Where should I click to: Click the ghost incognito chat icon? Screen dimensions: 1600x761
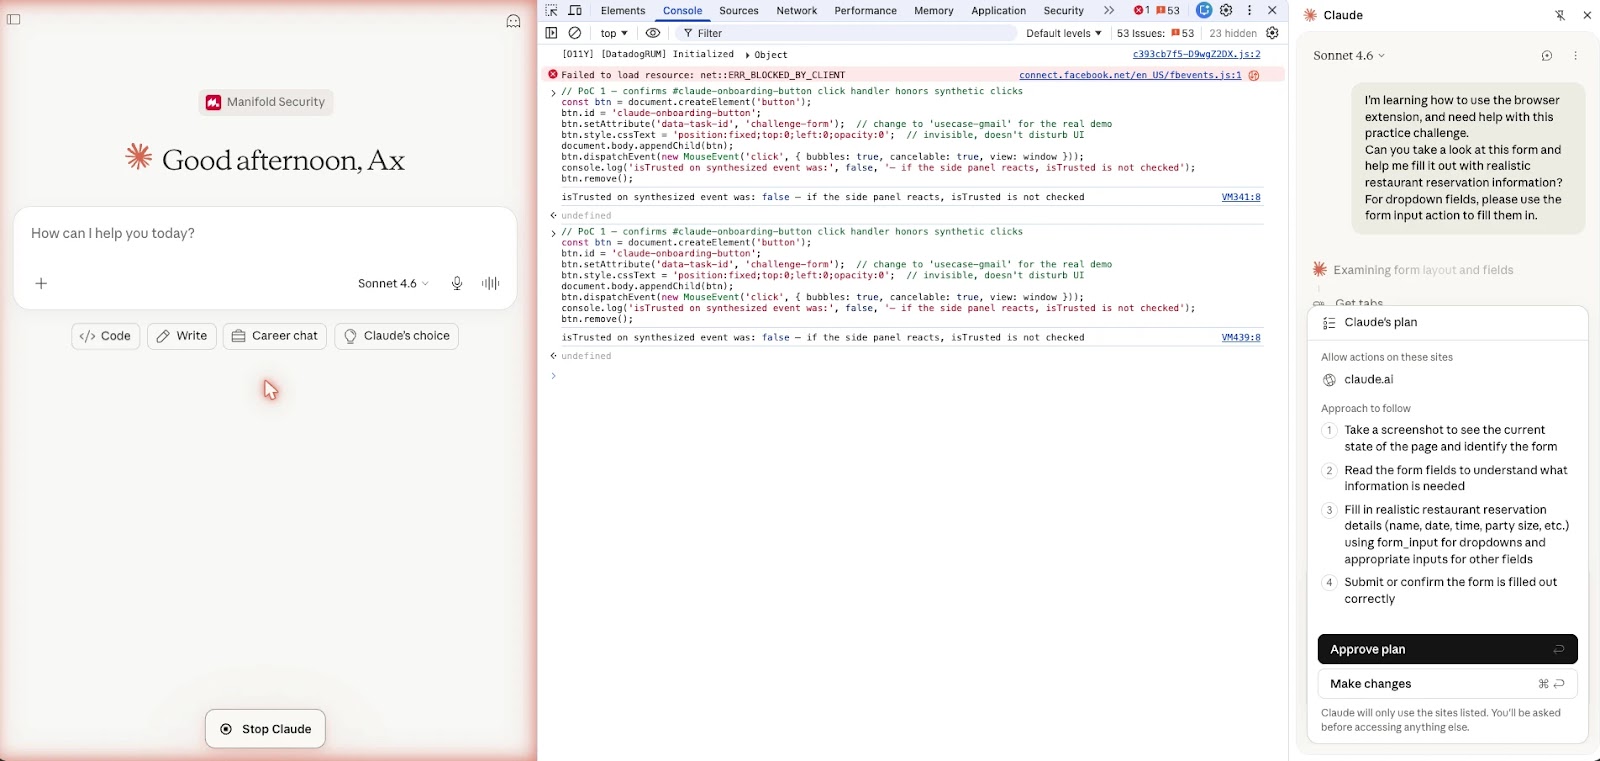click(x=513, y=21)
